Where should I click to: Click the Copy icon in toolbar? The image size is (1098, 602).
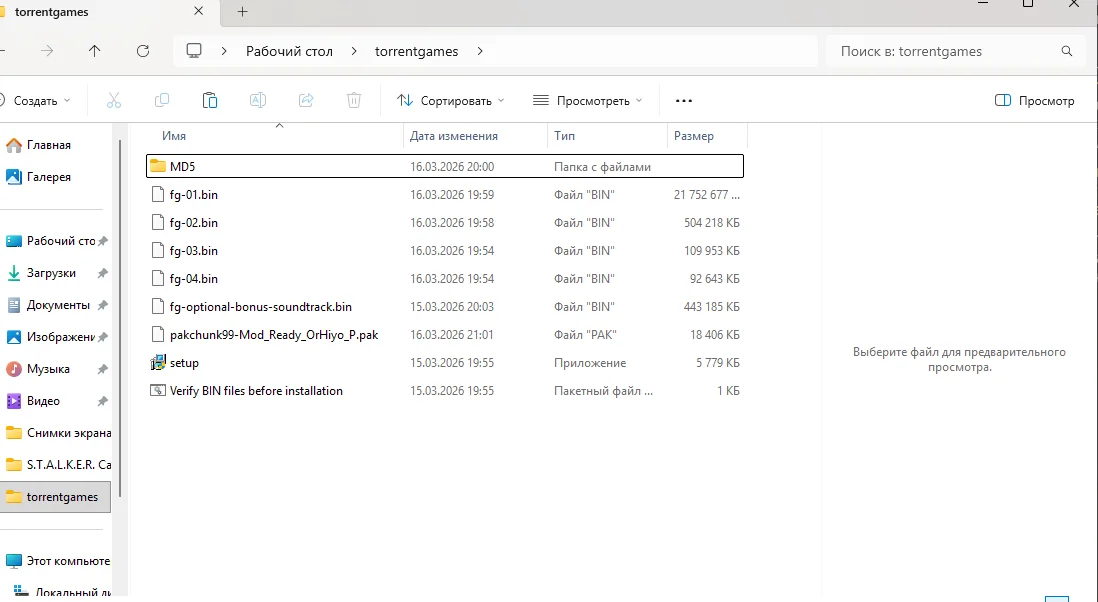coord(161,100)
